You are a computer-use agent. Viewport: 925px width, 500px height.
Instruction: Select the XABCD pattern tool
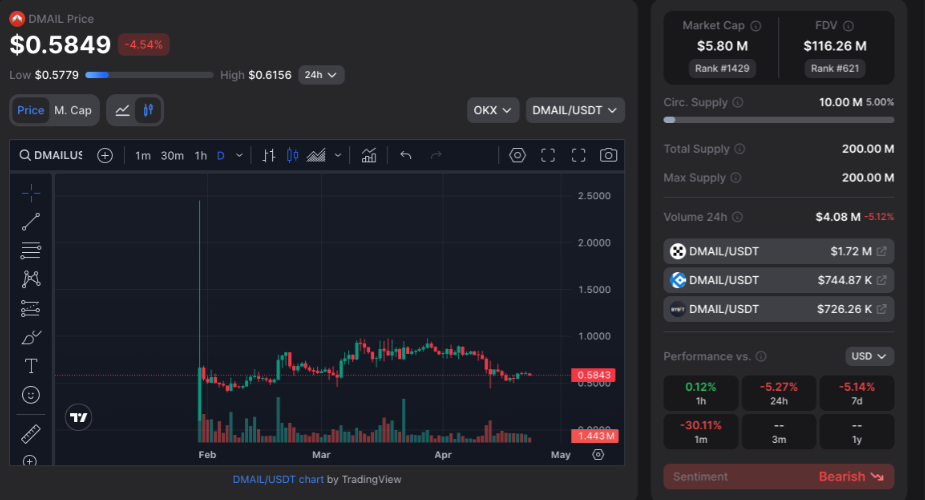pyautogui.click(x=31, y=279)
